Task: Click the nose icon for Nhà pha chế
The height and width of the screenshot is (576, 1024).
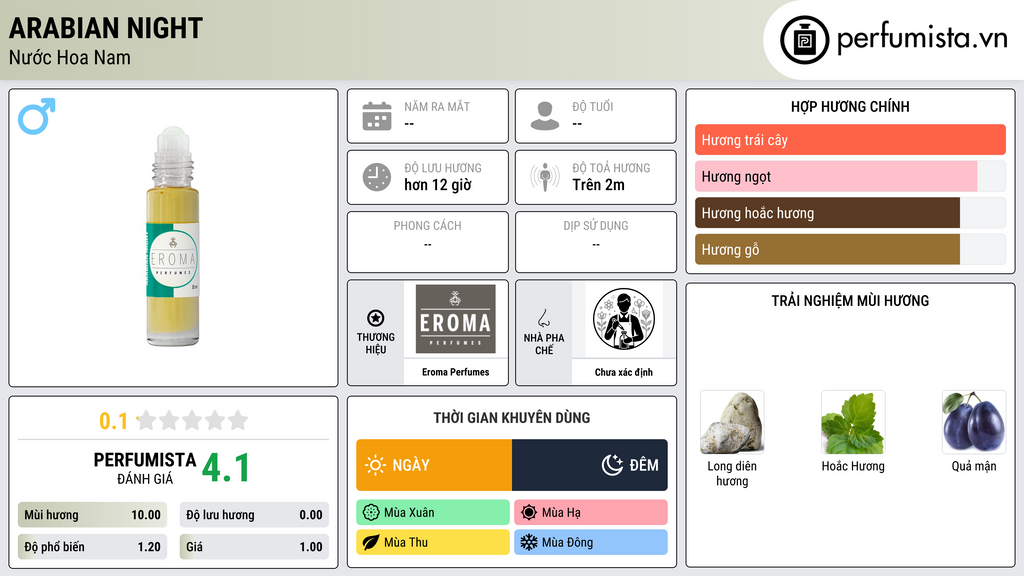Action: coord(543,318)
